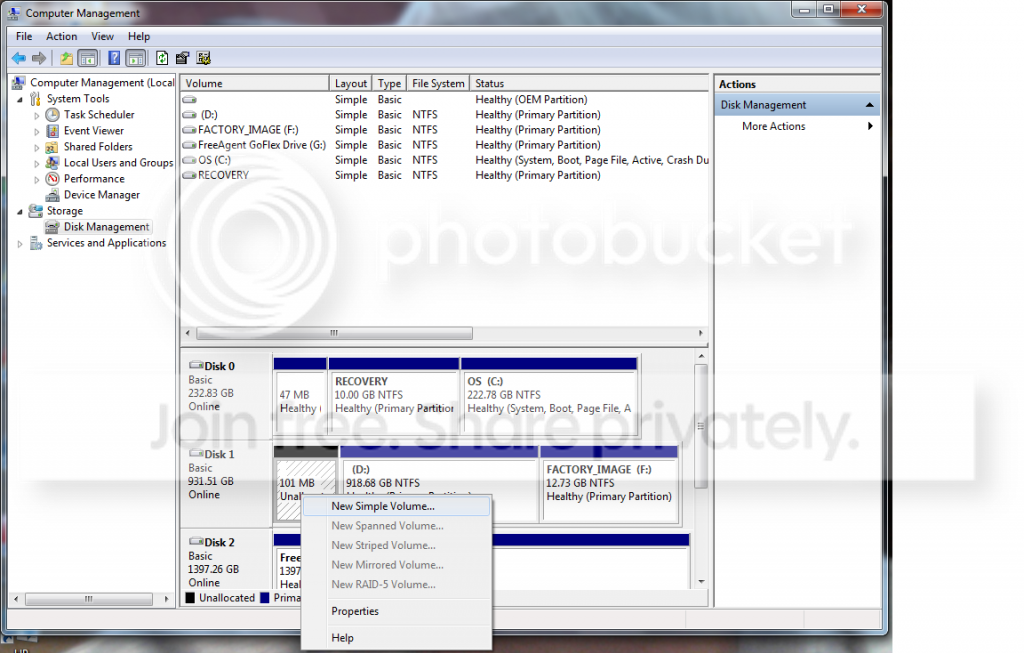Click the RECOVERY drive icon in the list
This screenshot has width=1024, height=653.
pos(189,175)
